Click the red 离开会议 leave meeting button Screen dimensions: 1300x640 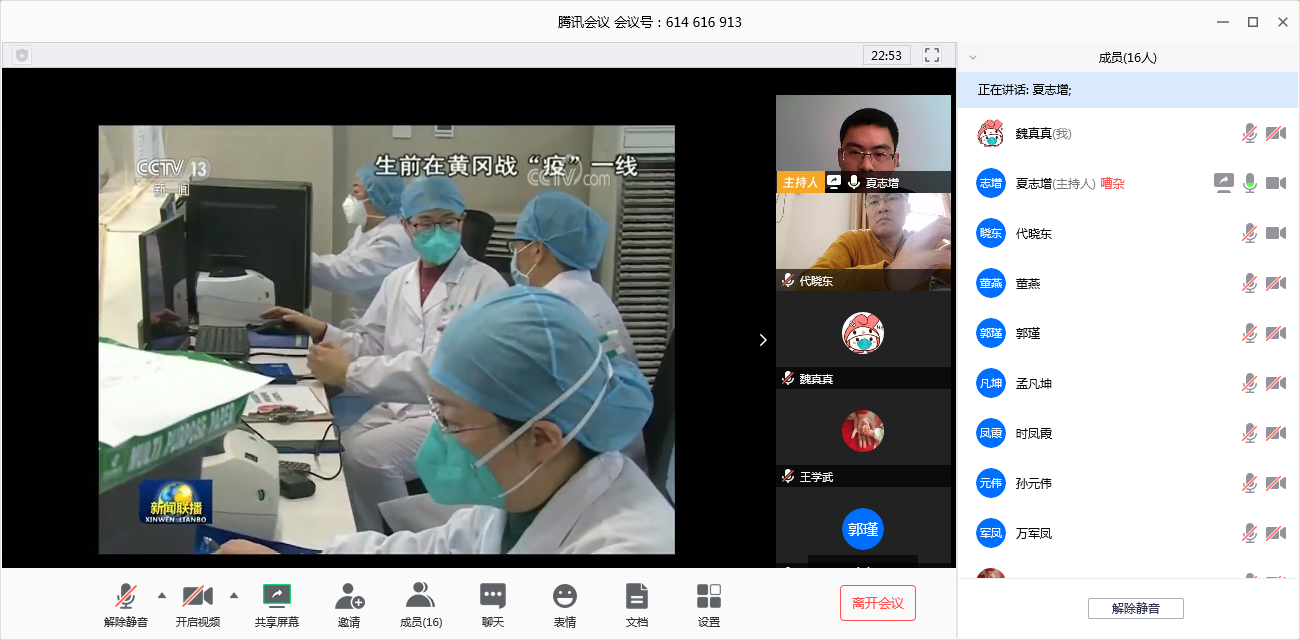point(877,603)
